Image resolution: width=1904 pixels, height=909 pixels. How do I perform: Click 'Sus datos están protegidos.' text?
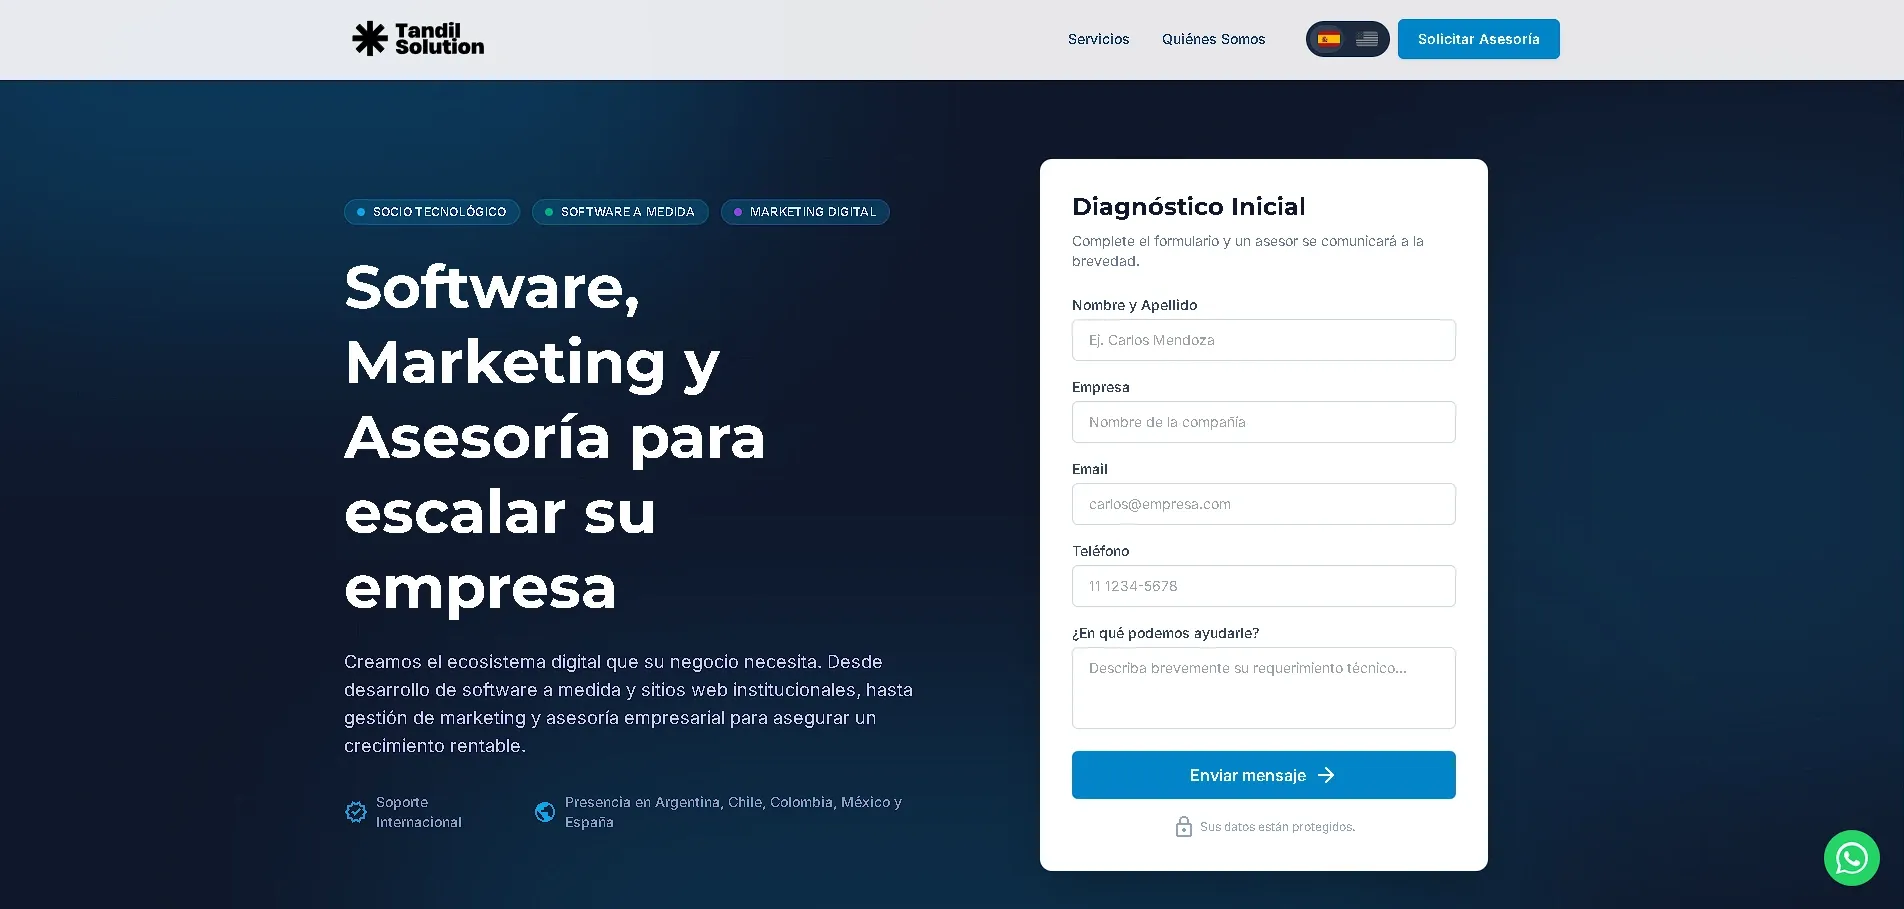coord(1277,827)
